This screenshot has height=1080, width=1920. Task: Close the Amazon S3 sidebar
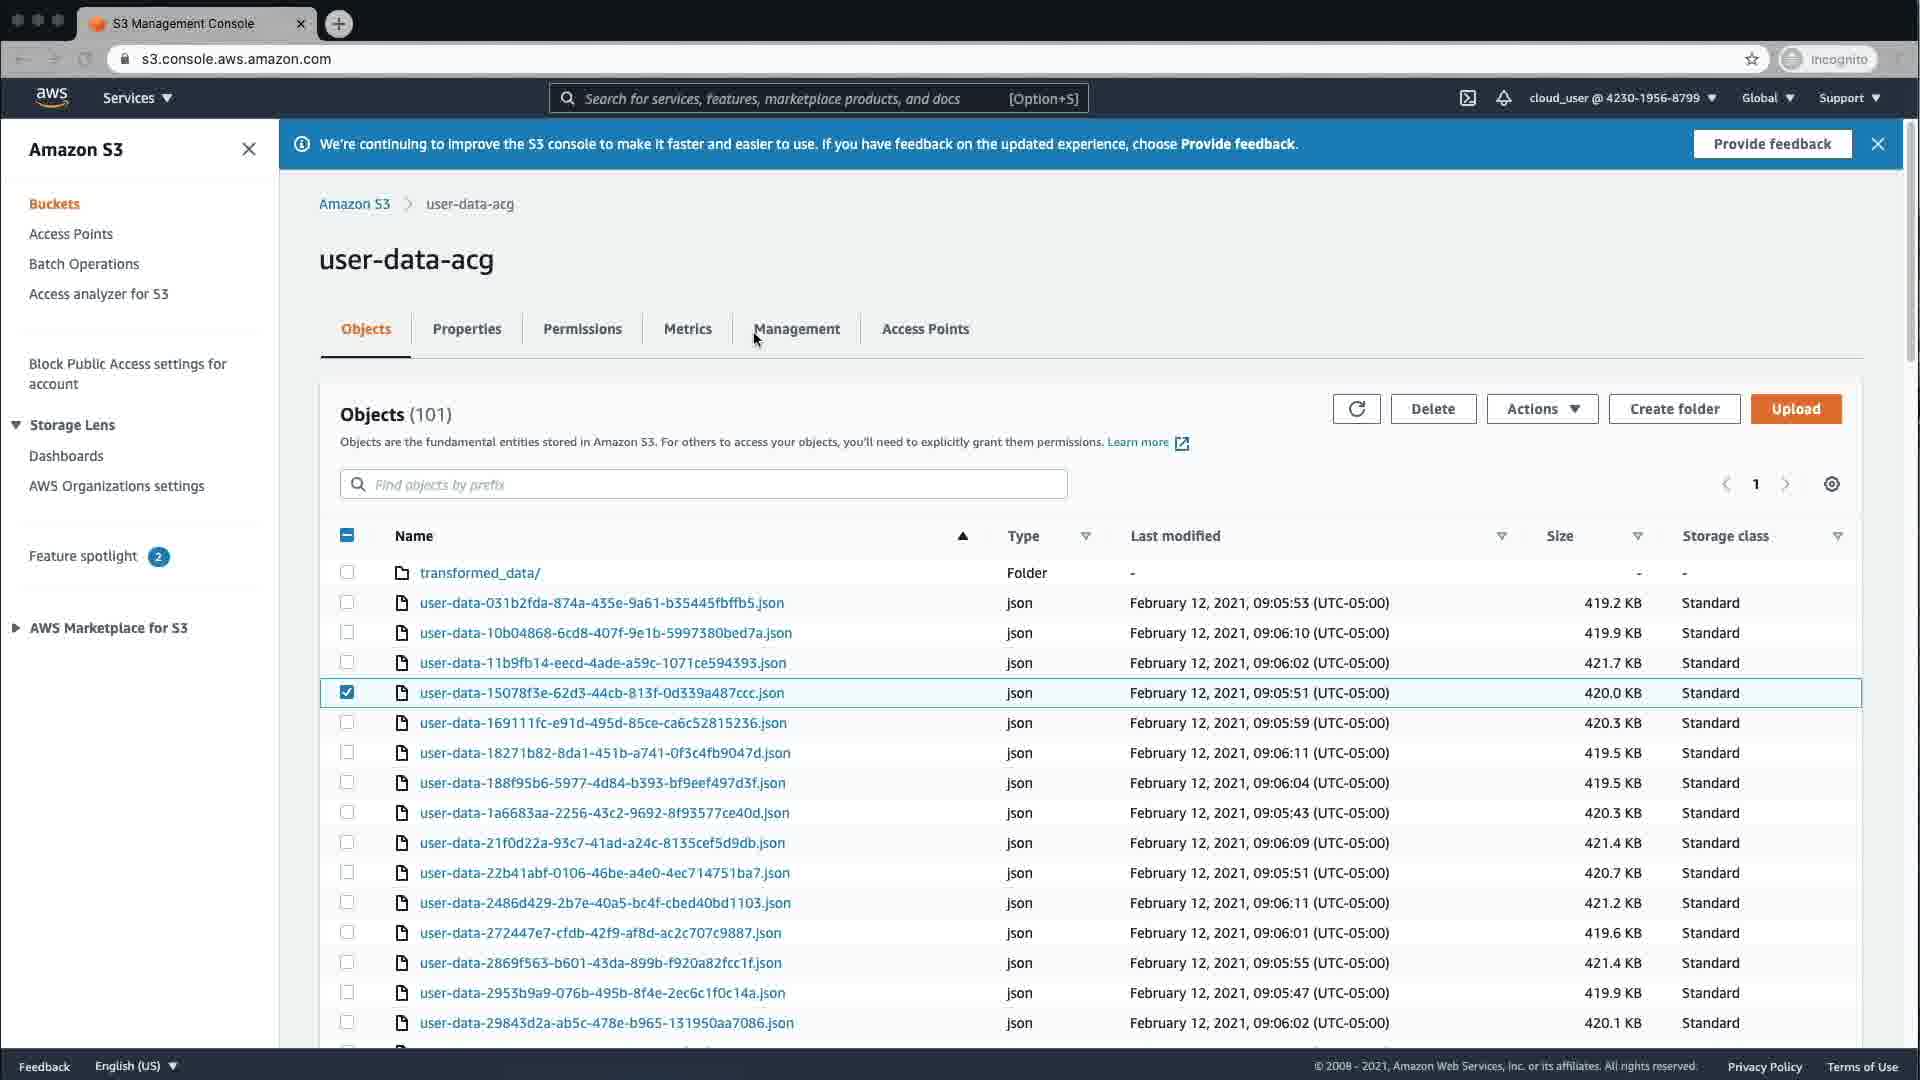(249, 149)
